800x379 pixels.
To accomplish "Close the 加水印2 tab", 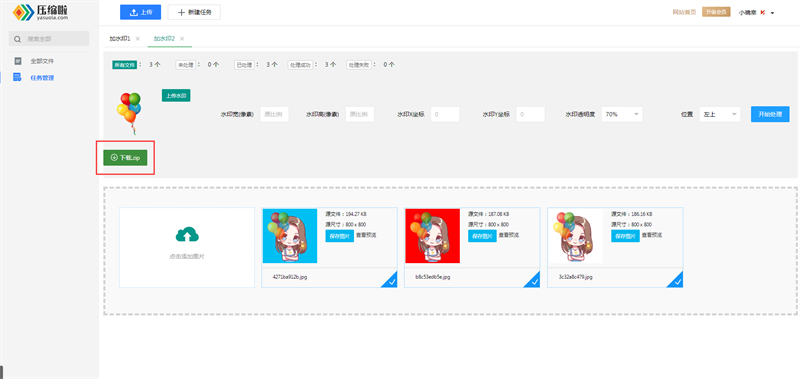I will pyautogui.click(x=182, y=39).
